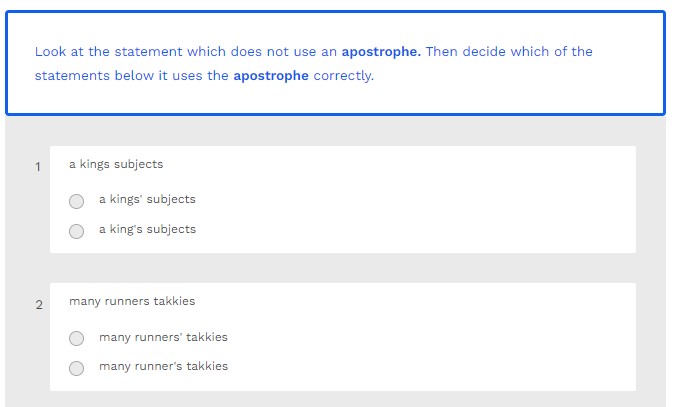
Task: Click the answer label text "a kings' subjects"
Action: pos(147,200)
